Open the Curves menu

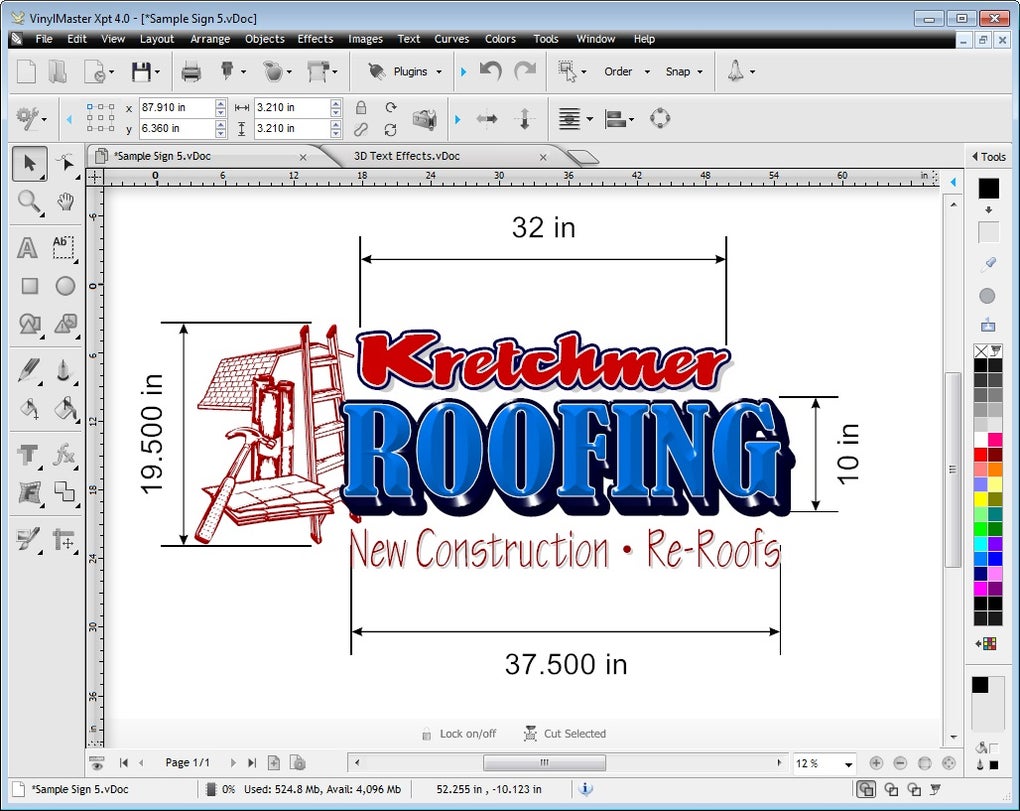click(451, 39)
